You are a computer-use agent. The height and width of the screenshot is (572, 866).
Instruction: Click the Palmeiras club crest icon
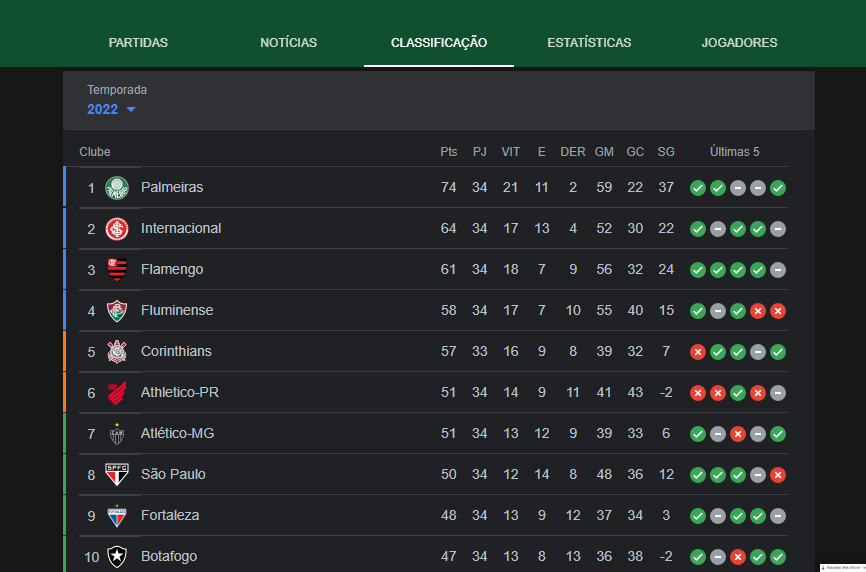point(117,188)
